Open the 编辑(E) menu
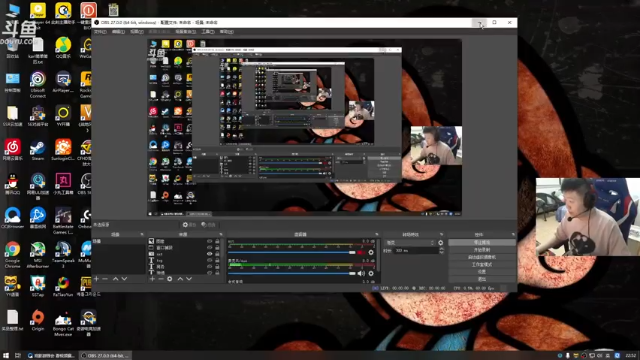The height and width of the screenshot is (360, 640). click(118, 32)
